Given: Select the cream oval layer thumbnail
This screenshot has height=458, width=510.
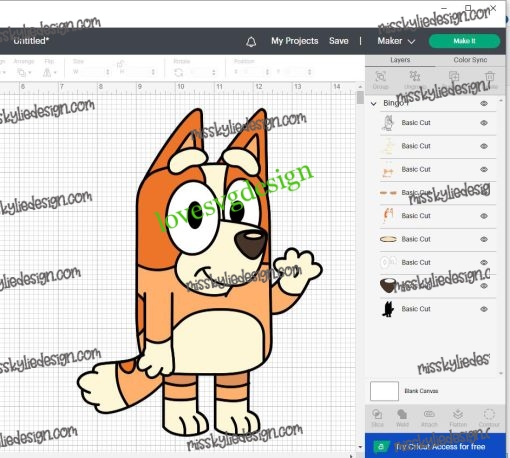Looking at the screenshot, I should tap(388, 239).
